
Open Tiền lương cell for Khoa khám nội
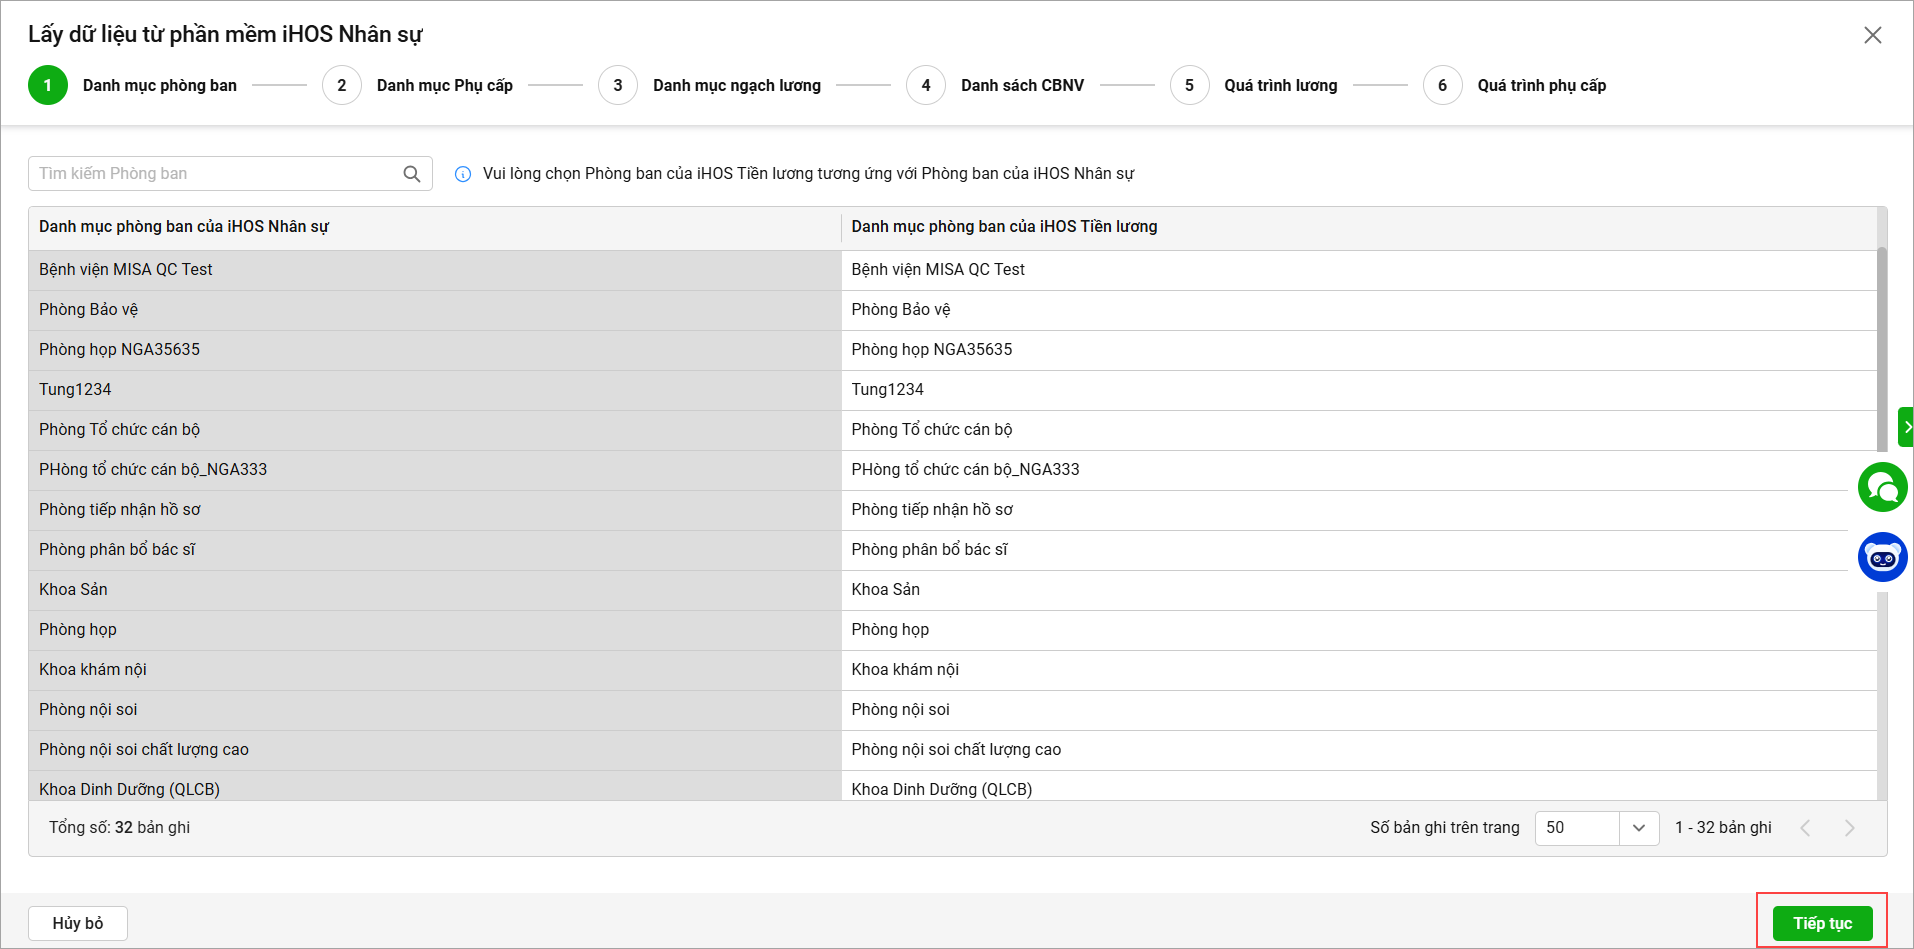(x=1359, y=670)
